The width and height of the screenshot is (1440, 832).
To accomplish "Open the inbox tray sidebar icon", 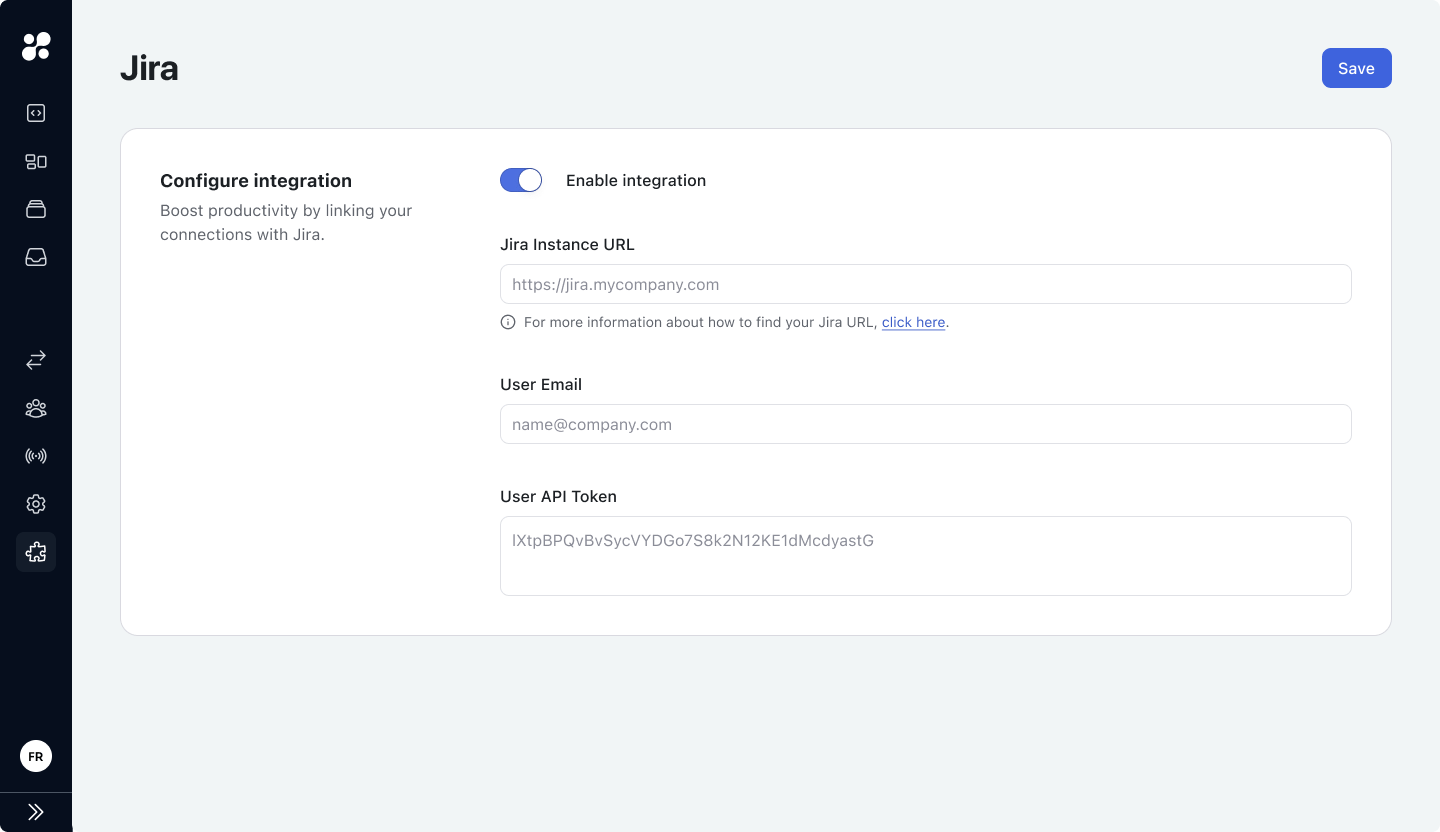I will tap(36, 257).
